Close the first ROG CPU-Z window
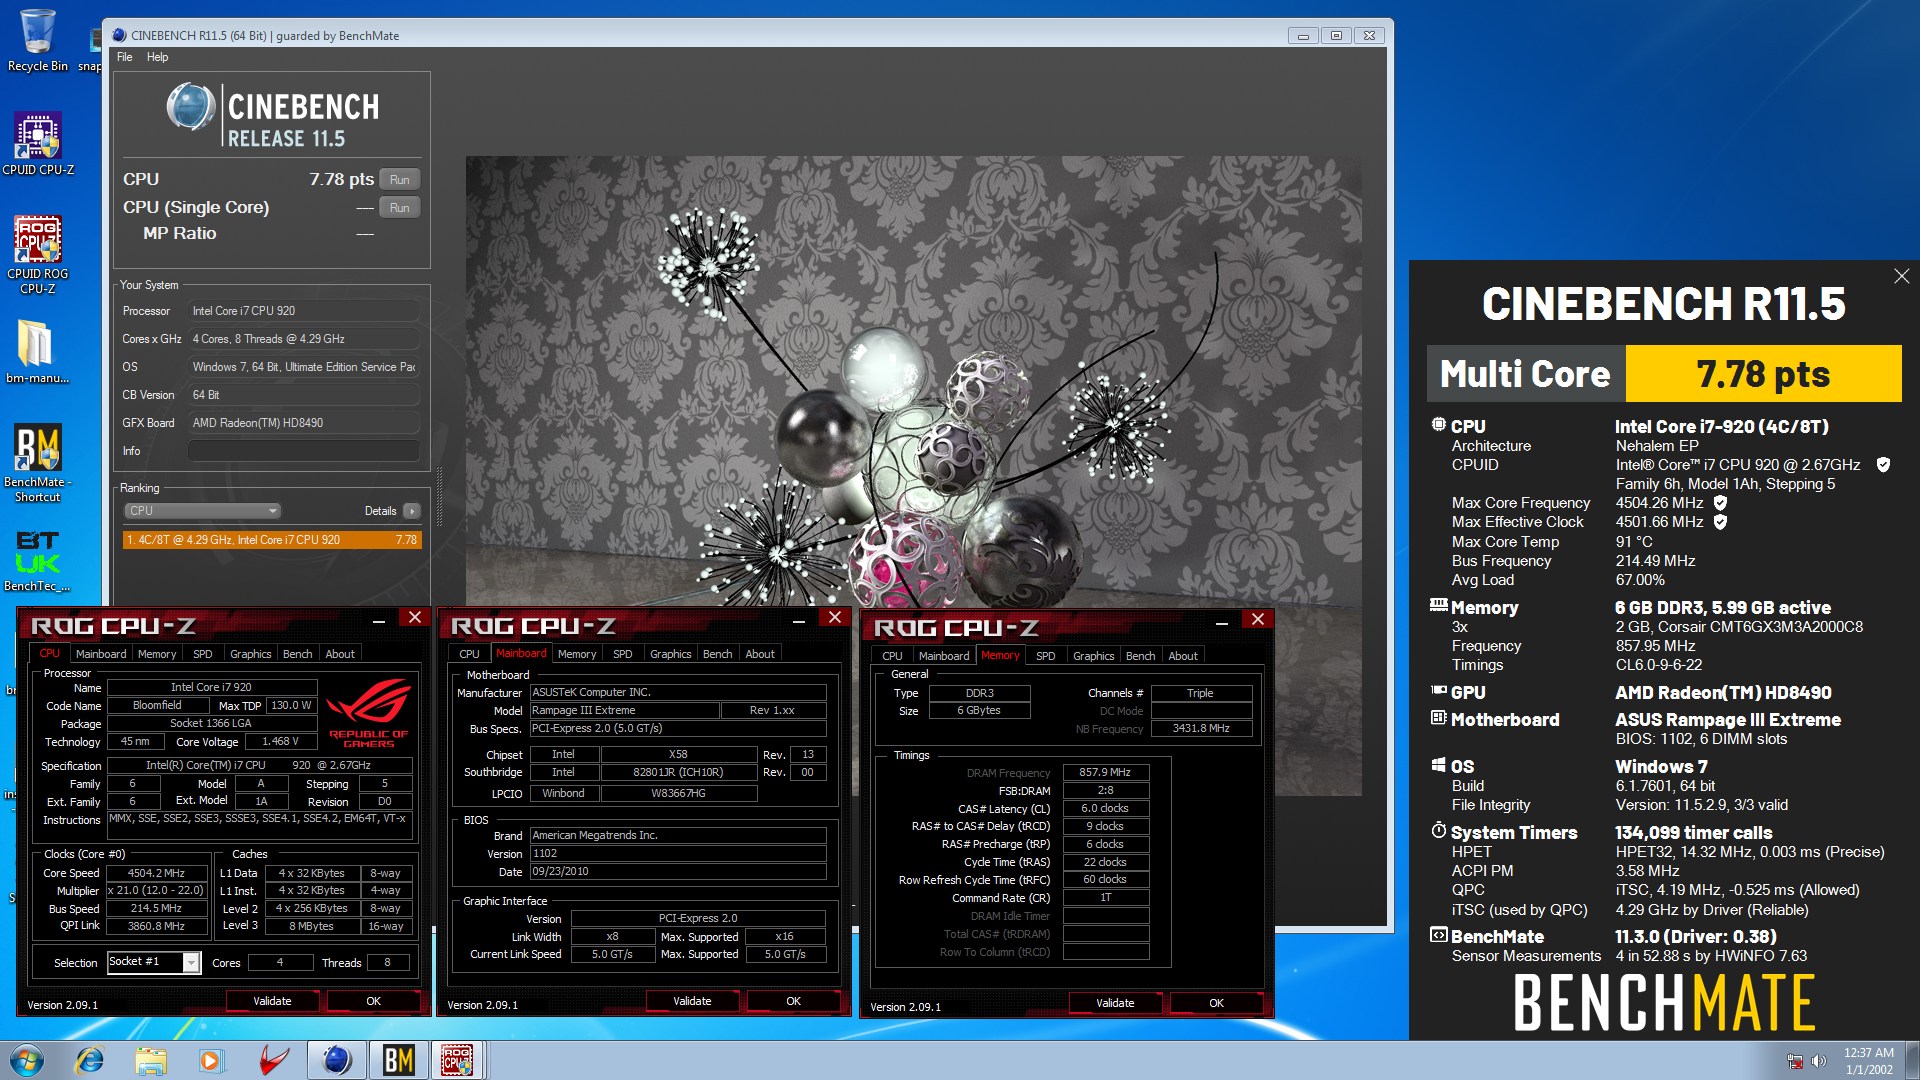Image resolution: width=1920 pixels, height=1080 pixels. coord(414,618)
